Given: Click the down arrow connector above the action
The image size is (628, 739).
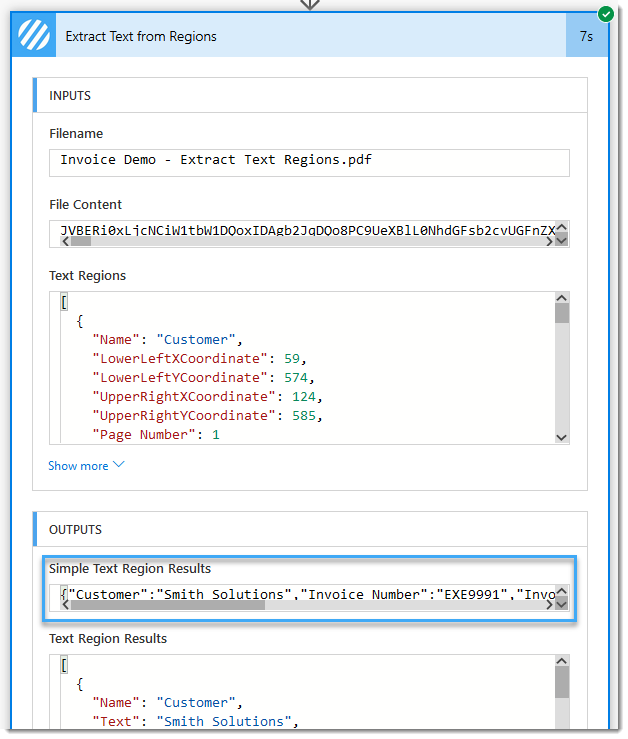Looking at the screenshot, I should 312,5.
